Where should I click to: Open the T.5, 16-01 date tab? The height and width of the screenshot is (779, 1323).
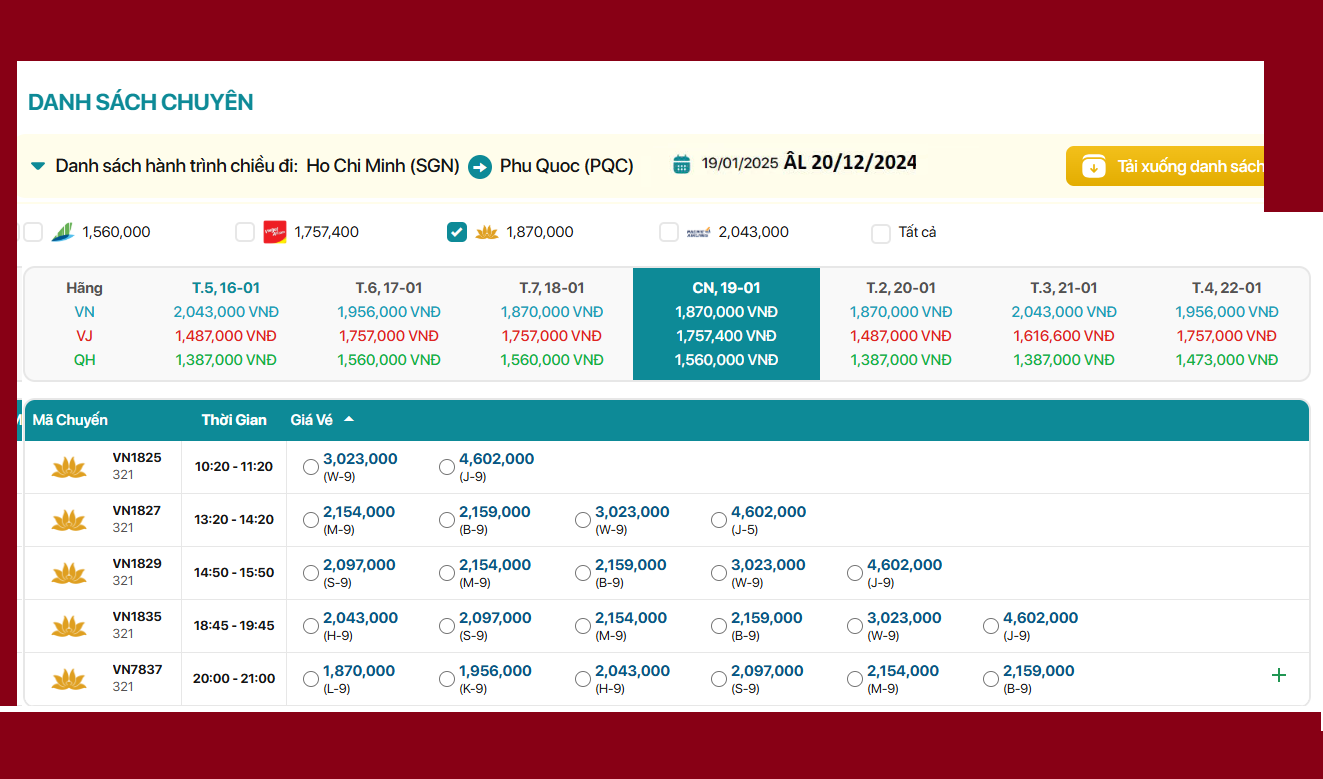click(226, 323)
